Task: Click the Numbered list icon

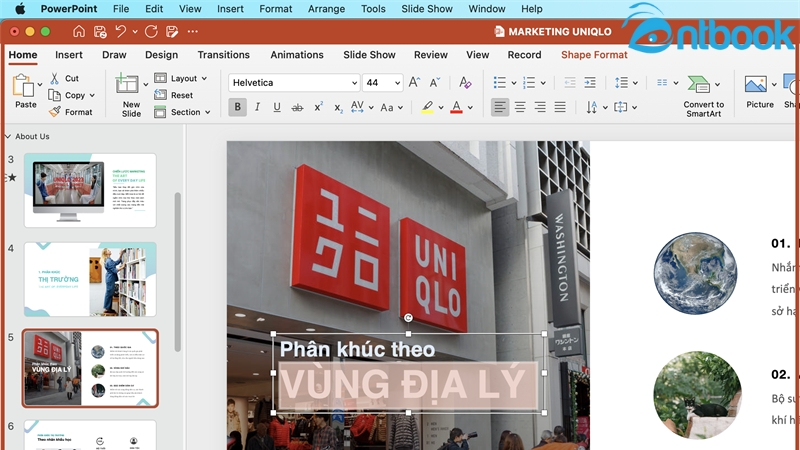Action: tap(529, 82)
